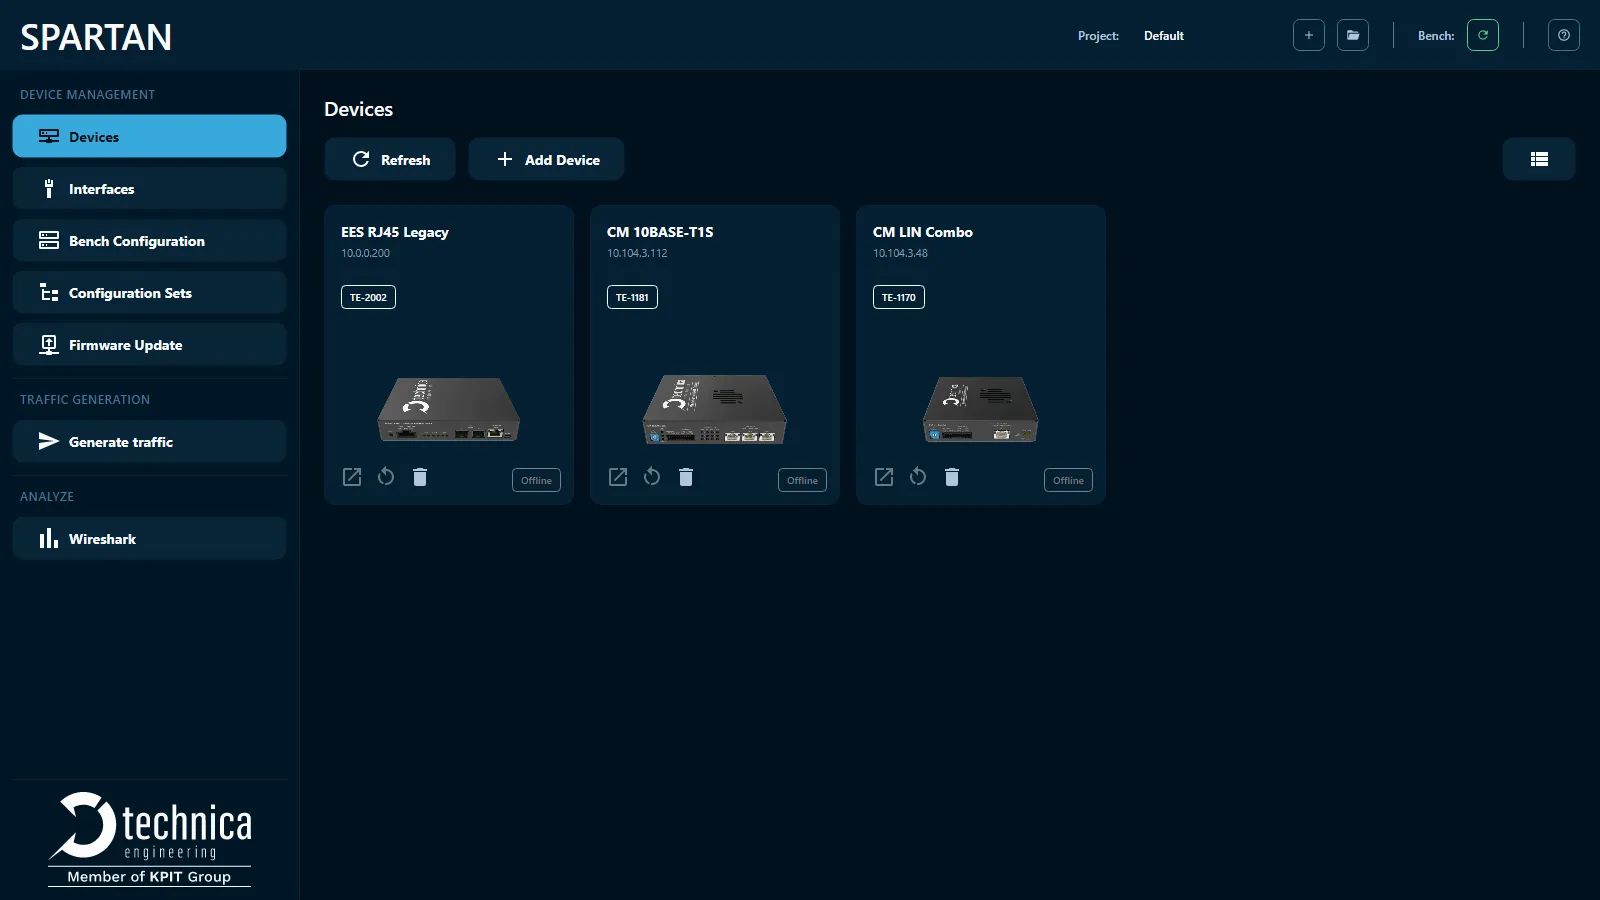1600x900 pixels.
Task: Restart the EES RJ45 Legacy device
Action: (386, 477)
